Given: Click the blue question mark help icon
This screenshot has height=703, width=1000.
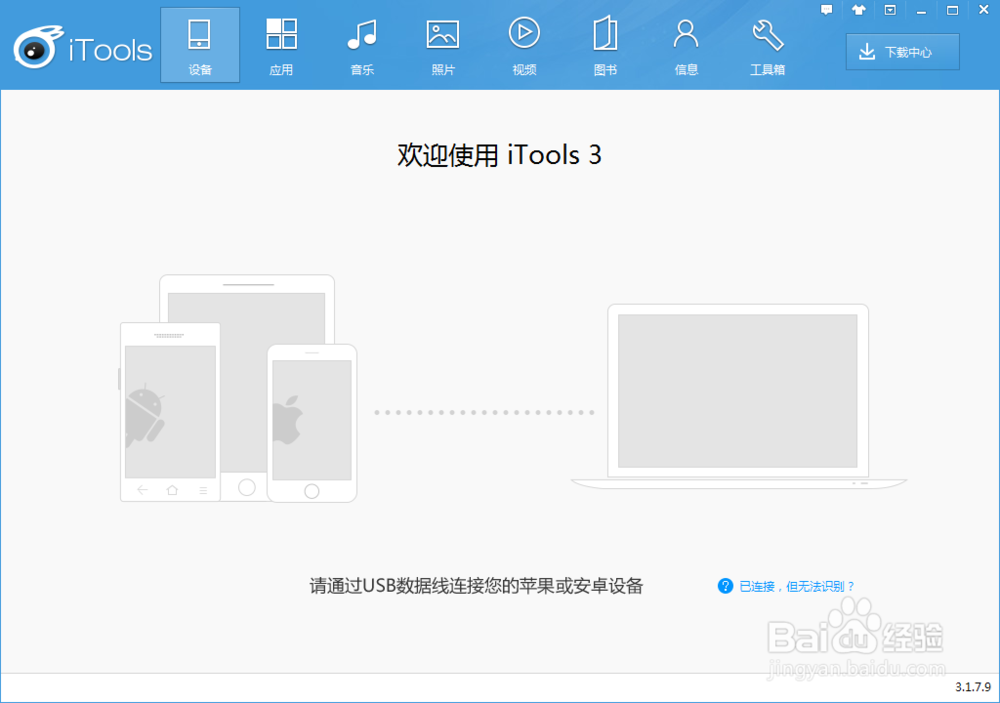Looking at the screenshot, I should (725, 586).
